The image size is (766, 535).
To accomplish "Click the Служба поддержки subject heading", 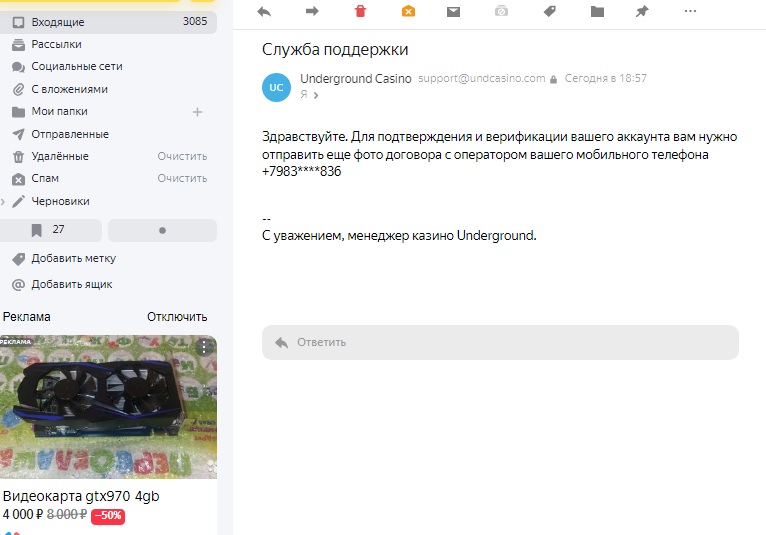I will (335, 49).
